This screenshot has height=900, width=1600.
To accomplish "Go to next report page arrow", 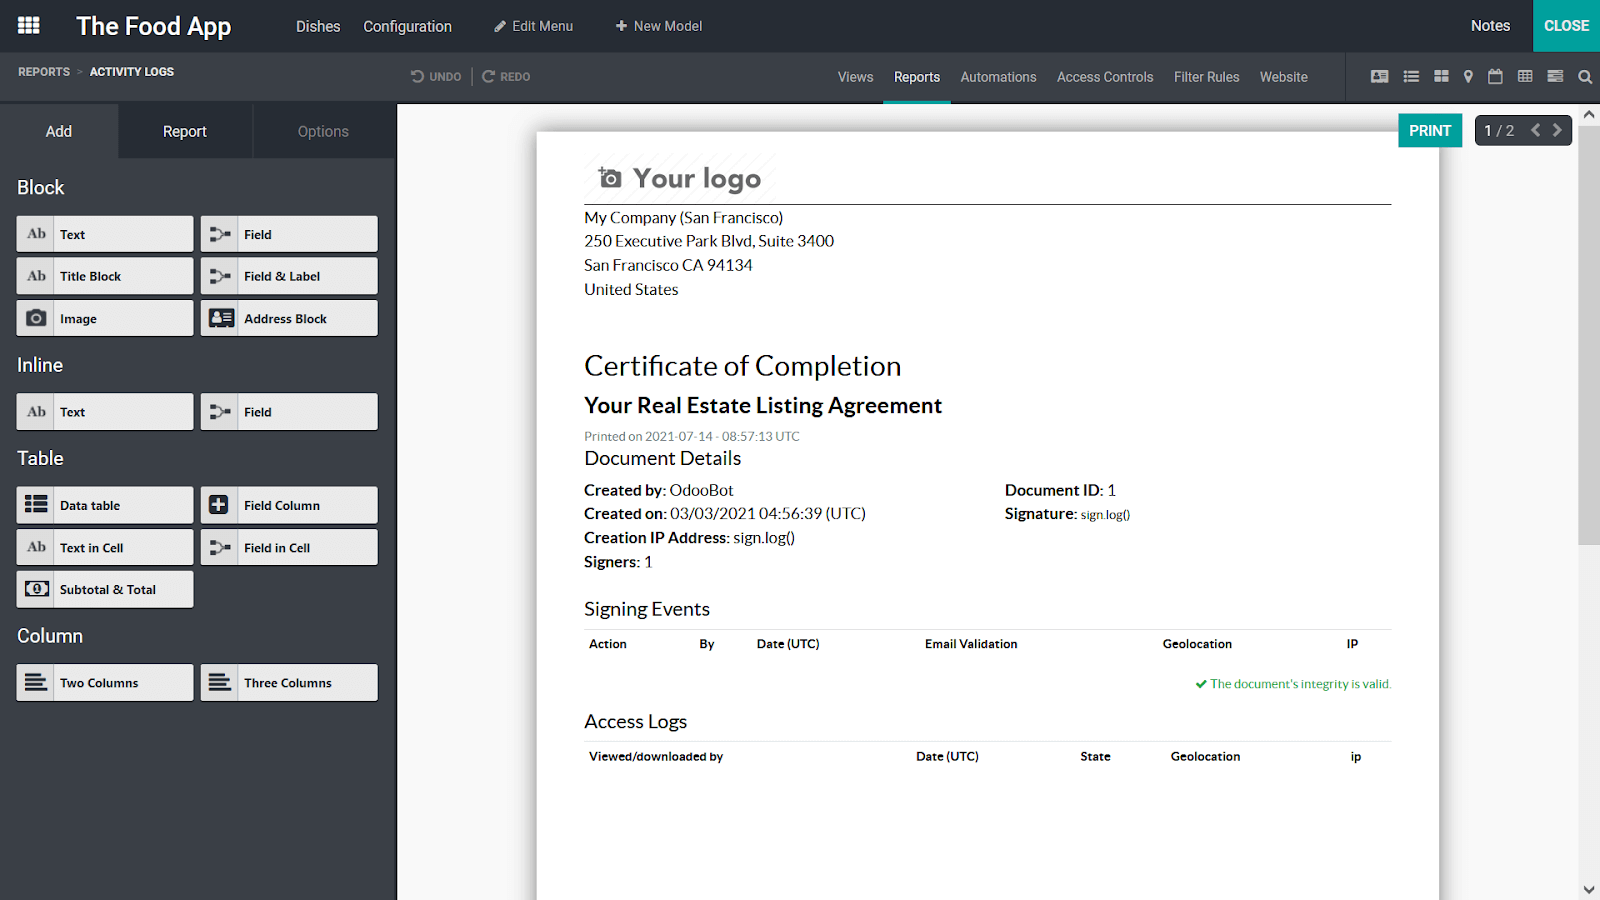I will pos(1557,130).
